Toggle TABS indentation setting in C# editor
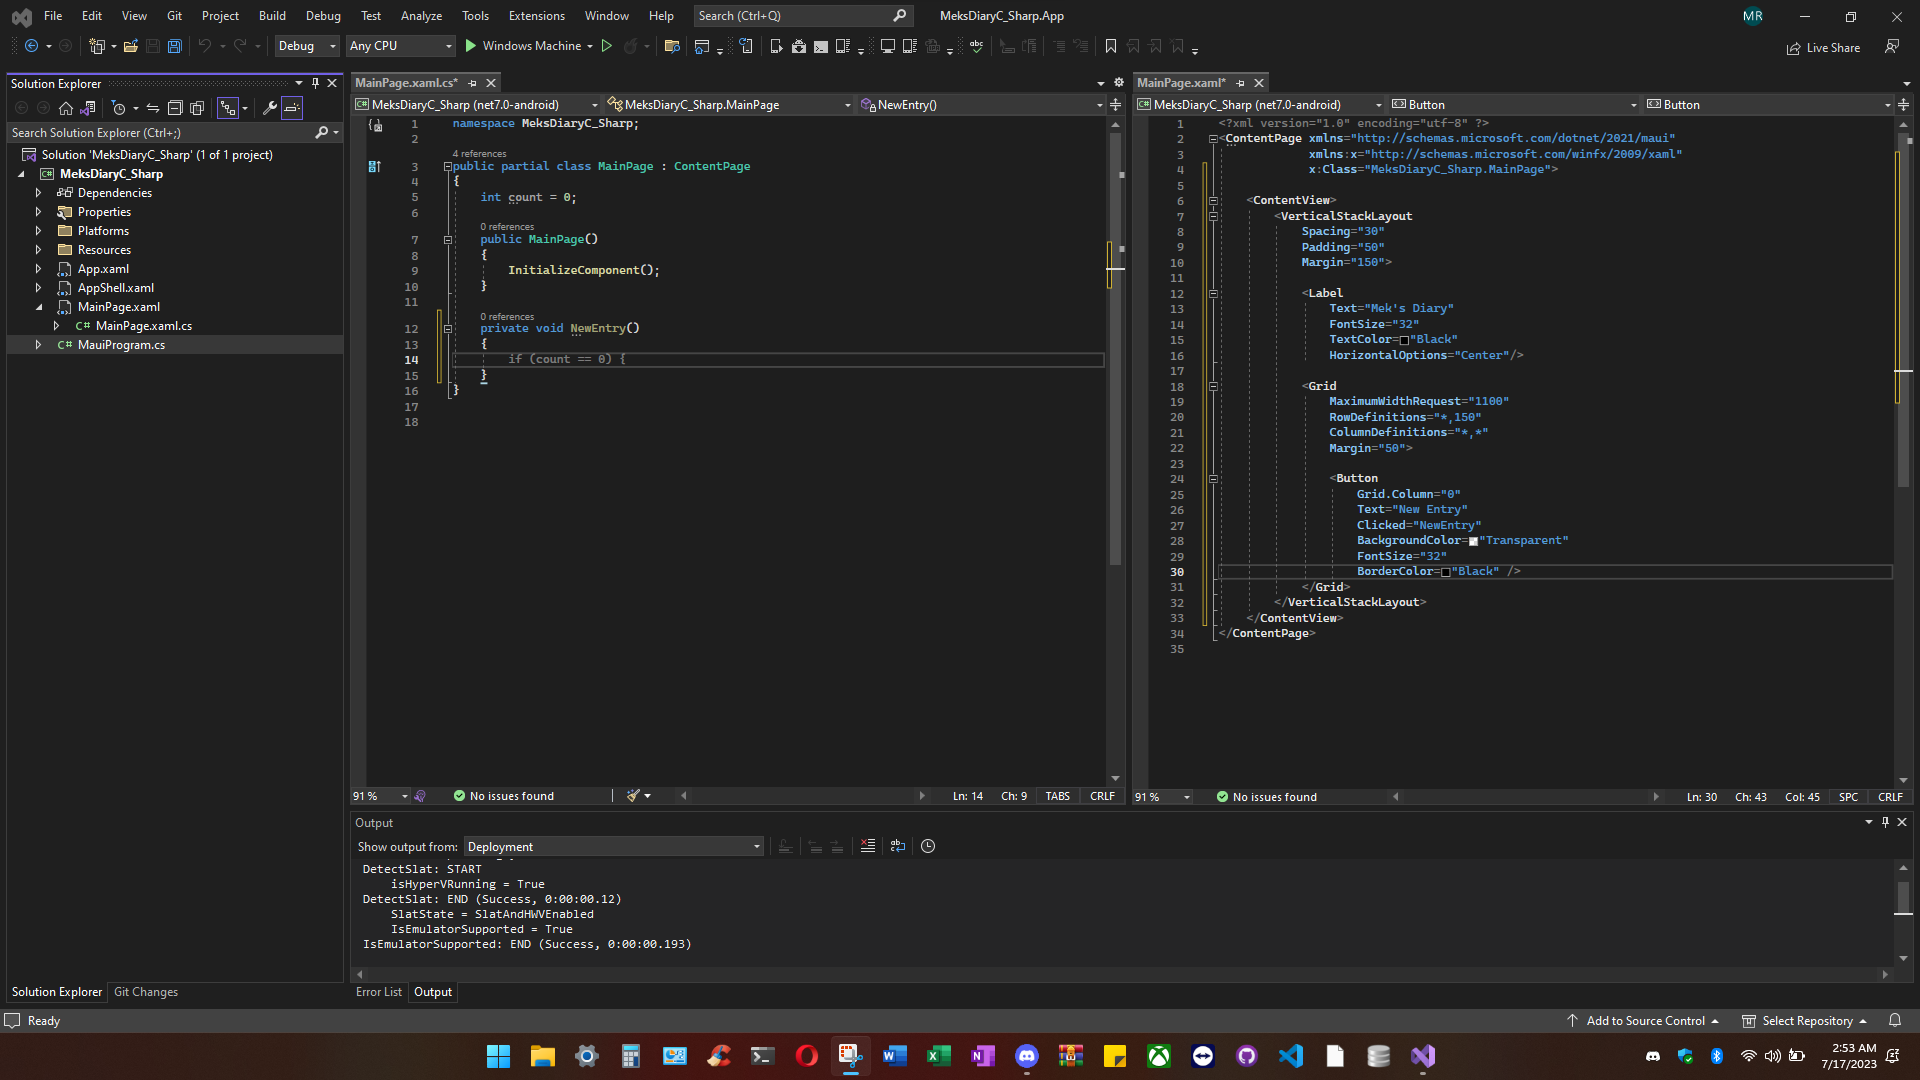1920x1080 pixels. click(1058, 796)
